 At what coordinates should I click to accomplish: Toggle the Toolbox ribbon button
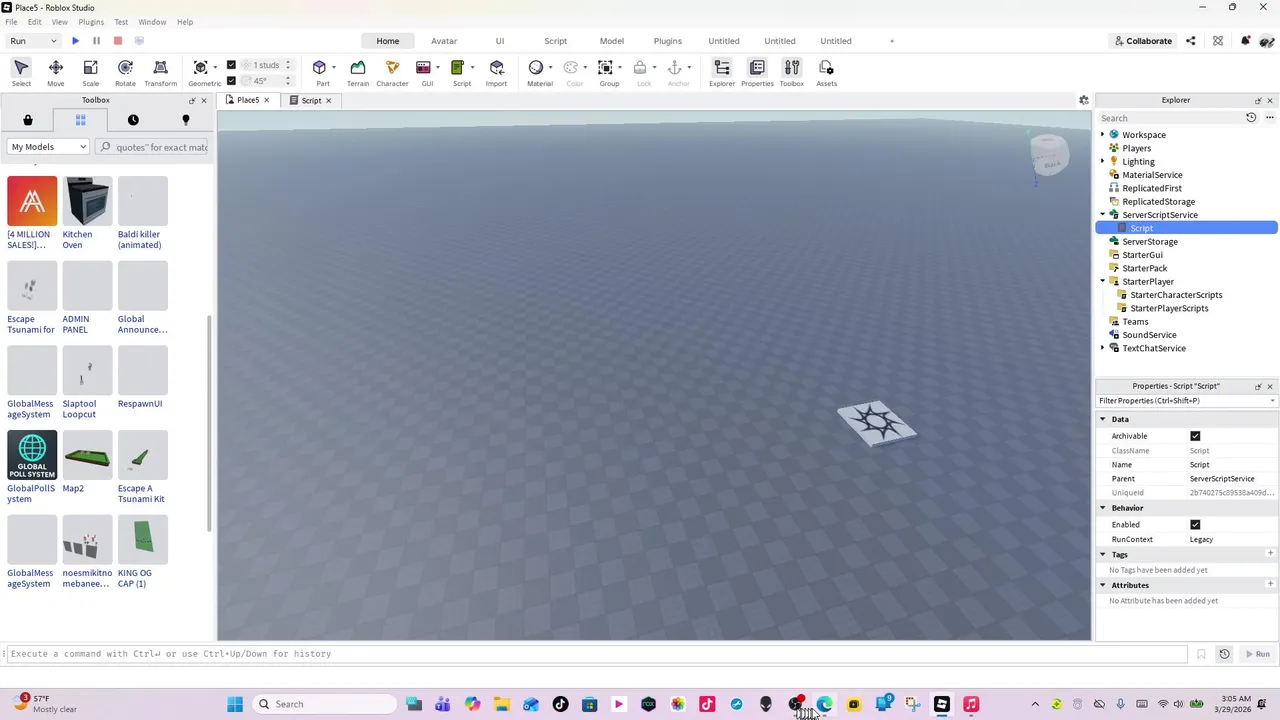pyautogui.click(x=791, y=72)
